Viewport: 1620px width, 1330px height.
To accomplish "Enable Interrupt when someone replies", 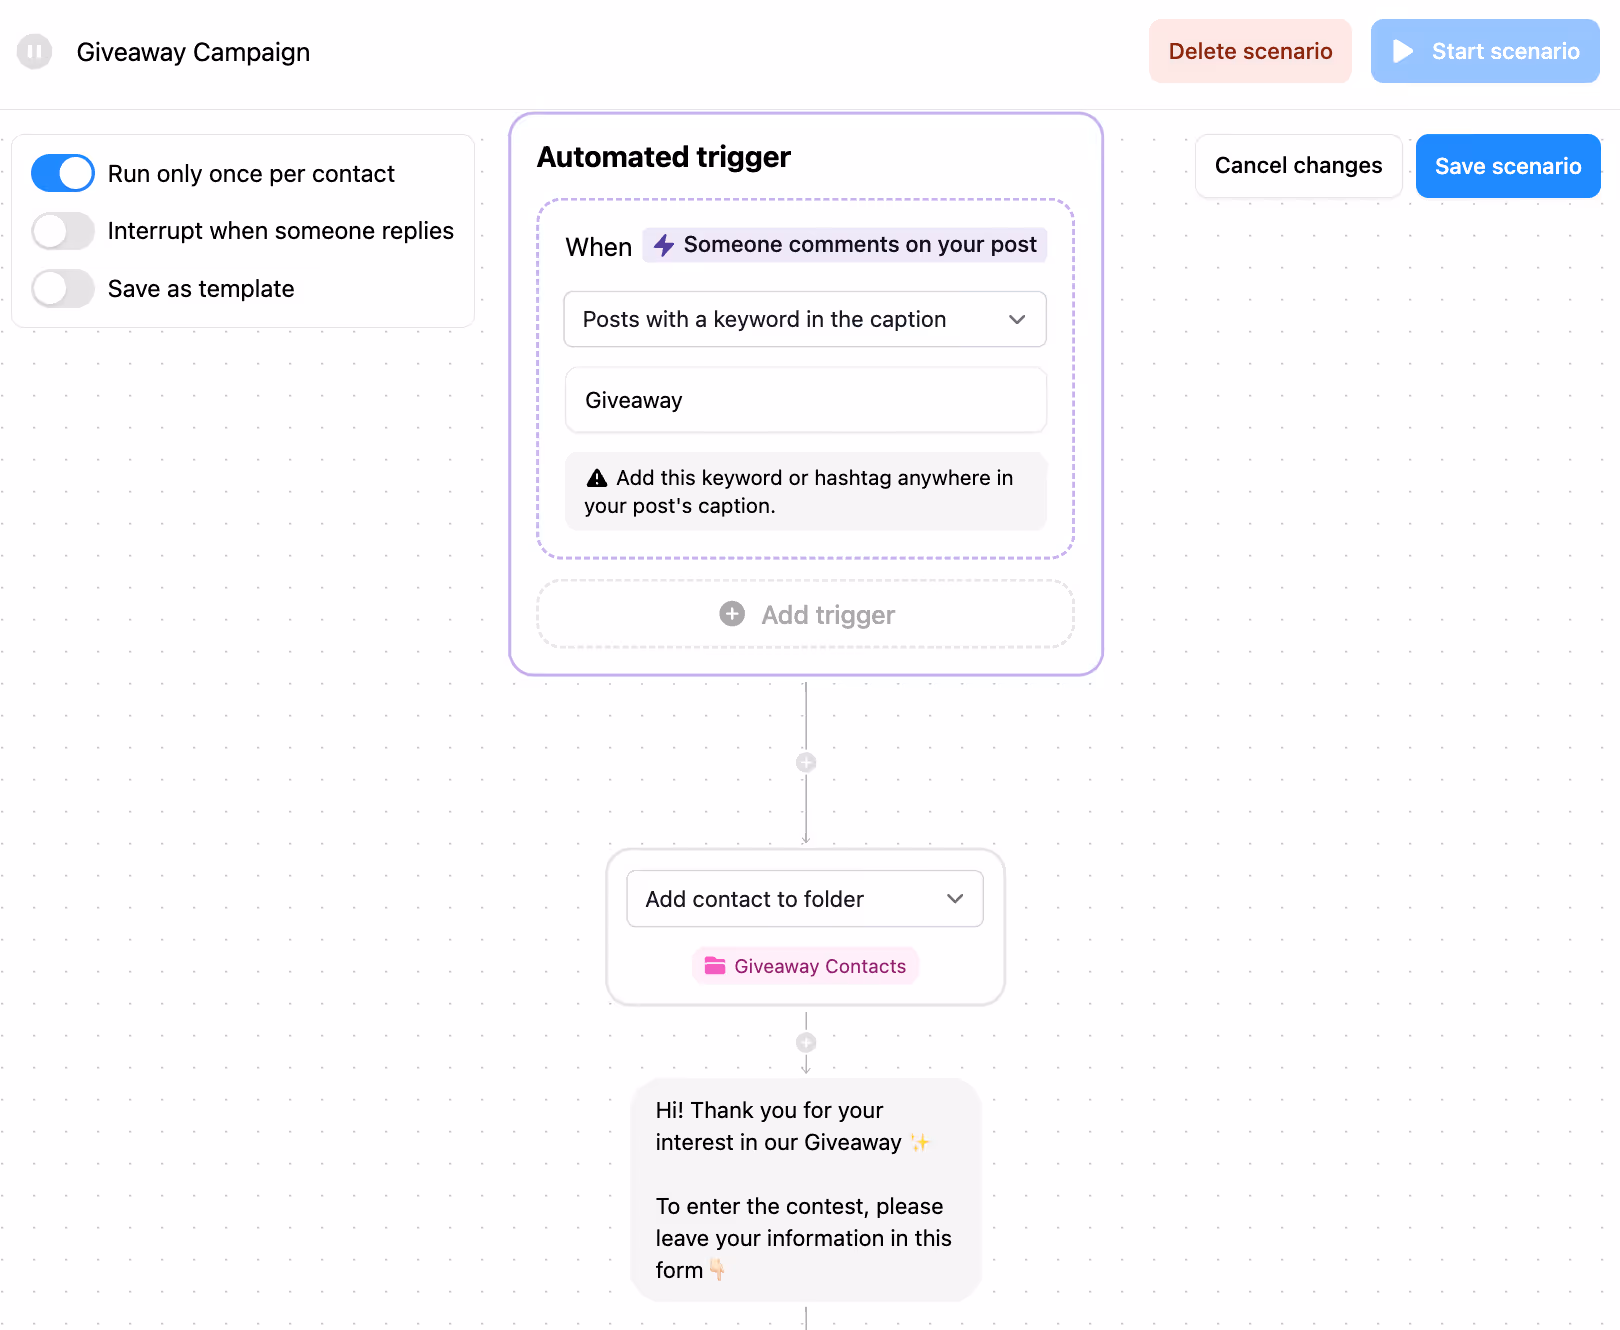I will click(x=62, y=231).
